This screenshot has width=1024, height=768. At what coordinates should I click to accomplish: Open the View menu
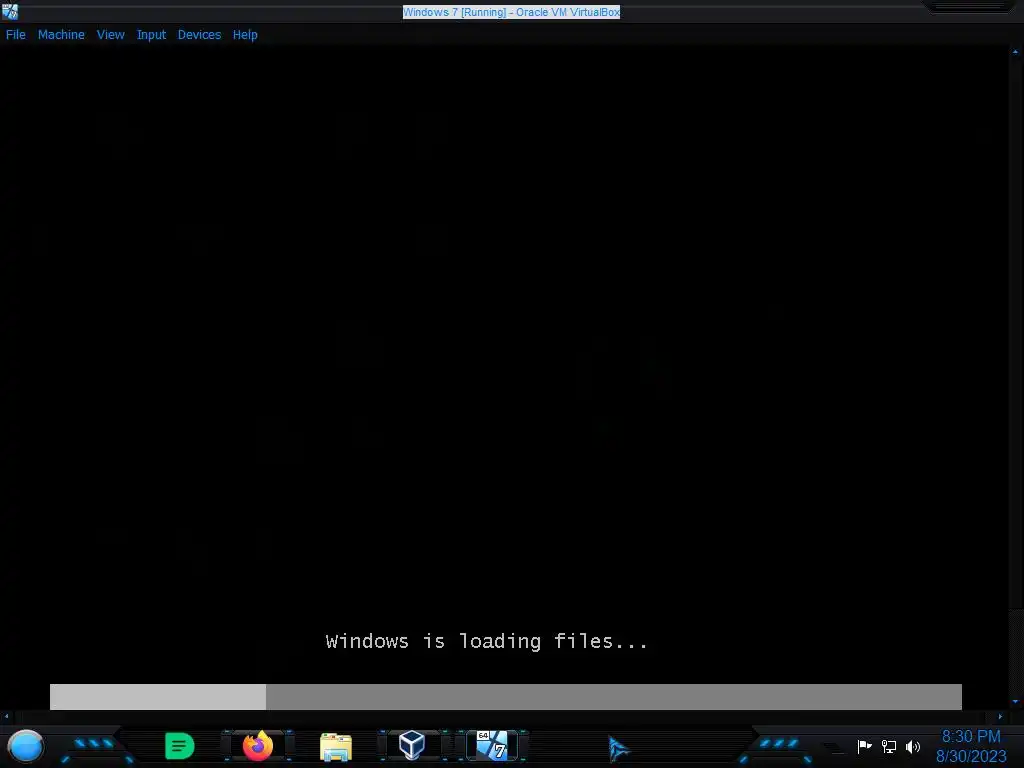point(110,35)
